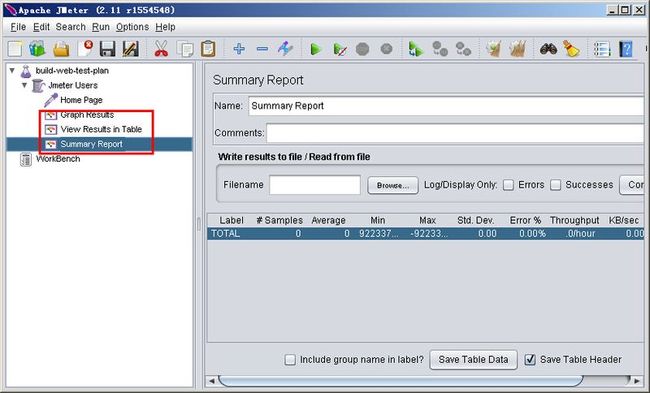Collapse the Jmeter Users thread group
The image size is (650, 393).
point(24,85)
